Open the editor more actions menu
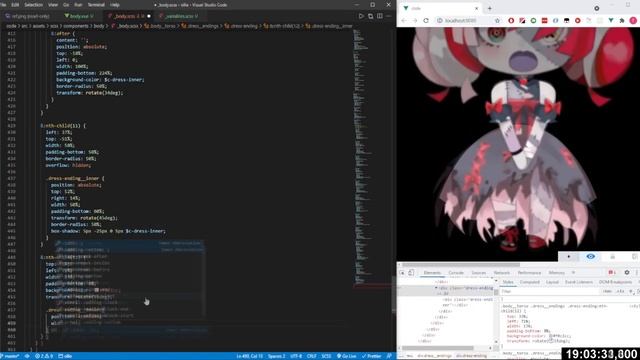640x360 pixels. (389, 16)
